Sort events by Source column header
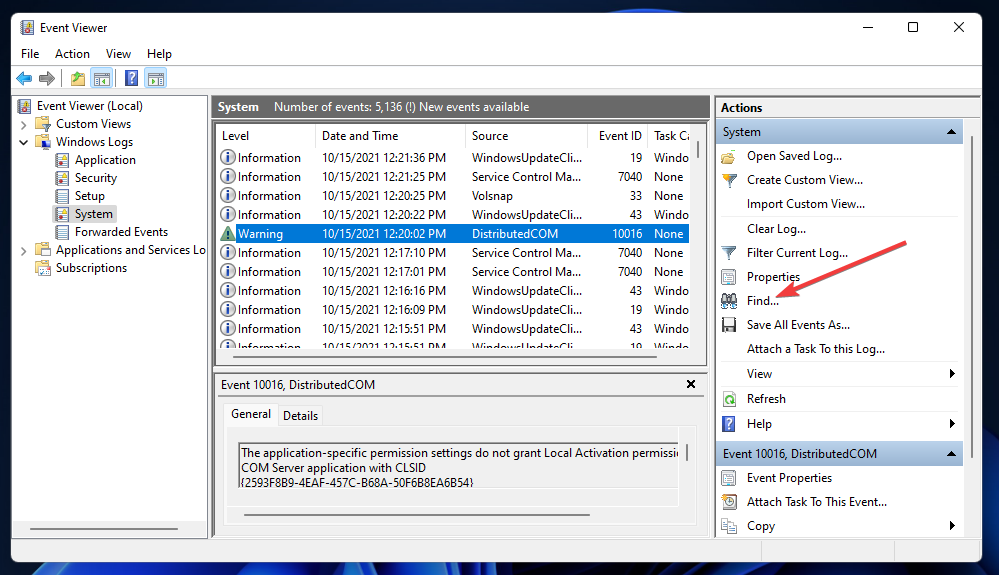This screenshot has height=575, width=999. click(x=526, y=136)
